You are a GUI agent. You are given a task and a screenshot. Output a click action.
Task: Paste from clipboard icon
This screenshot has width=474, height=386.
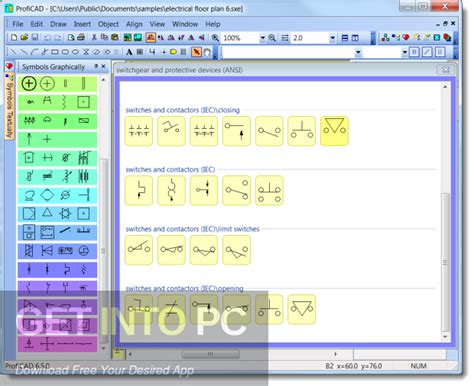(x=114, y=38)
